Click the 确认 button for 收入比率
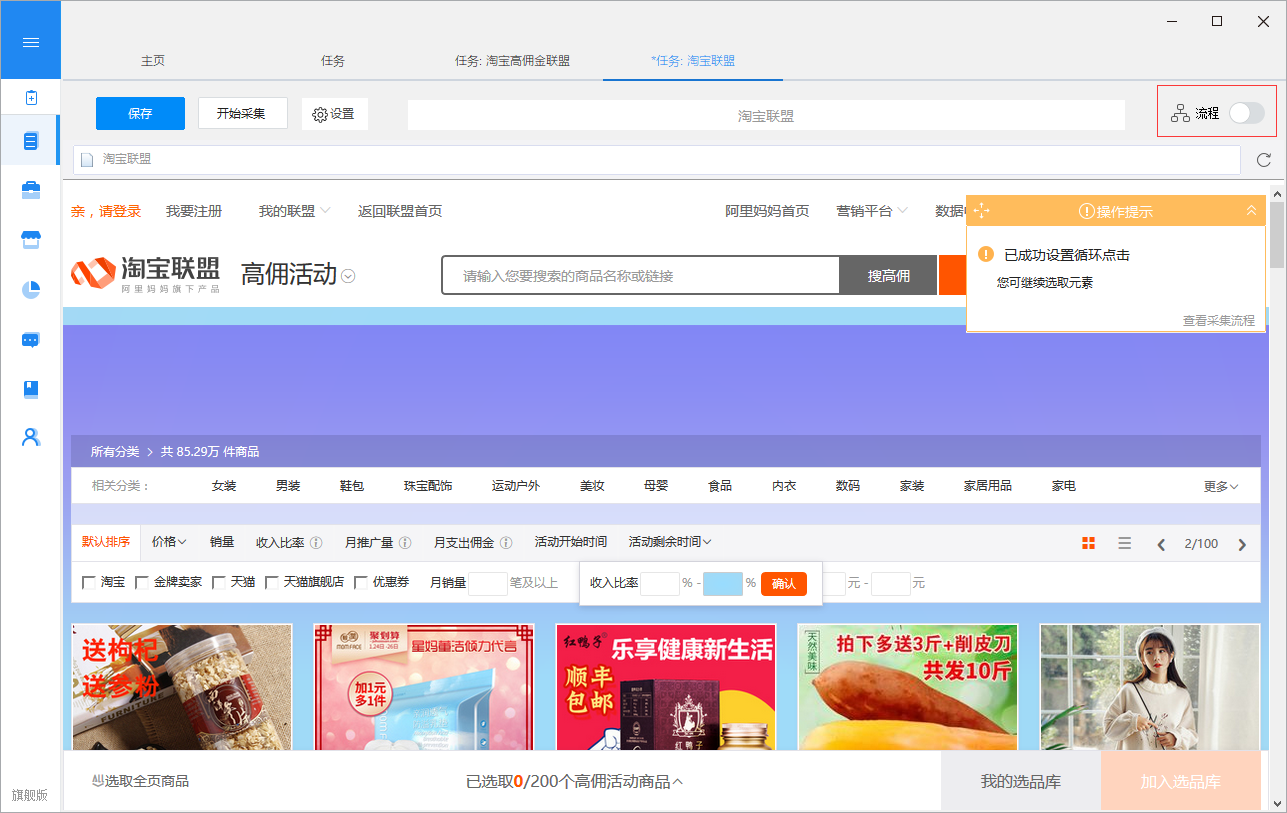 point(784,584)
